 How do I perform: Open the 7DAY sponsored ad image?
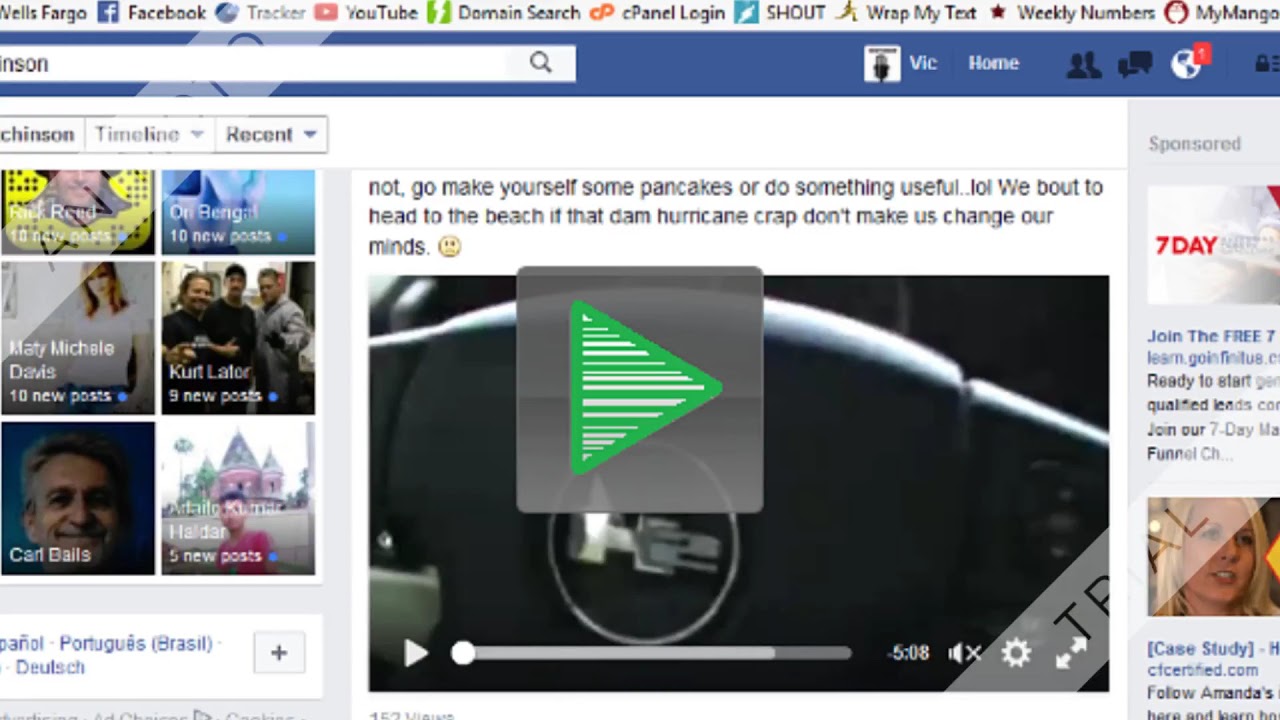(x=1213, y=245)
